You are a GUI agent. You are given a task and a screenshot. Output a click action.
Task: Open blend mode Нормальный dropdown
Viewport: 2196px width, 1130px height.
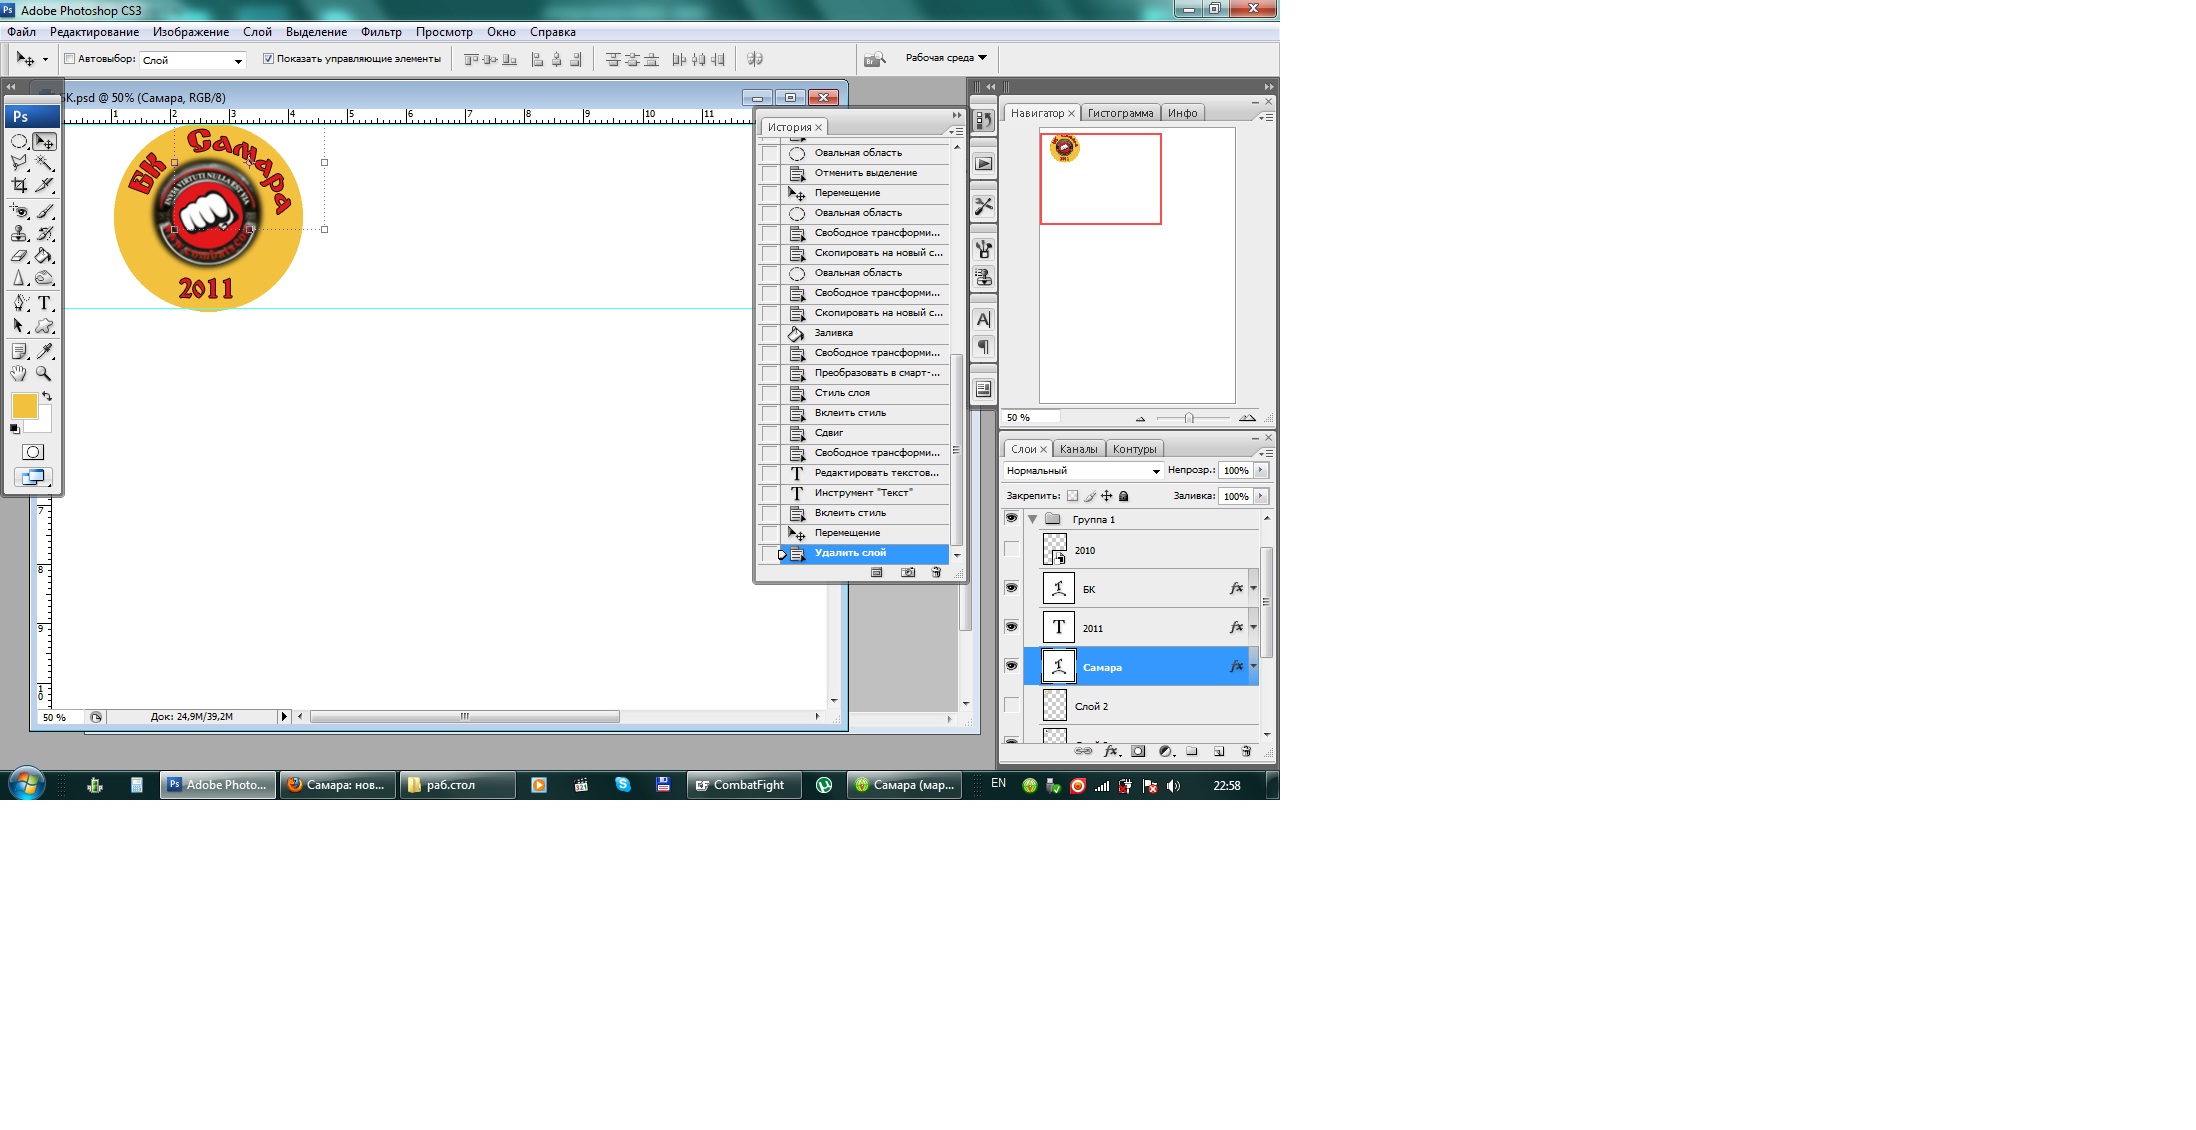[1083, 471]
